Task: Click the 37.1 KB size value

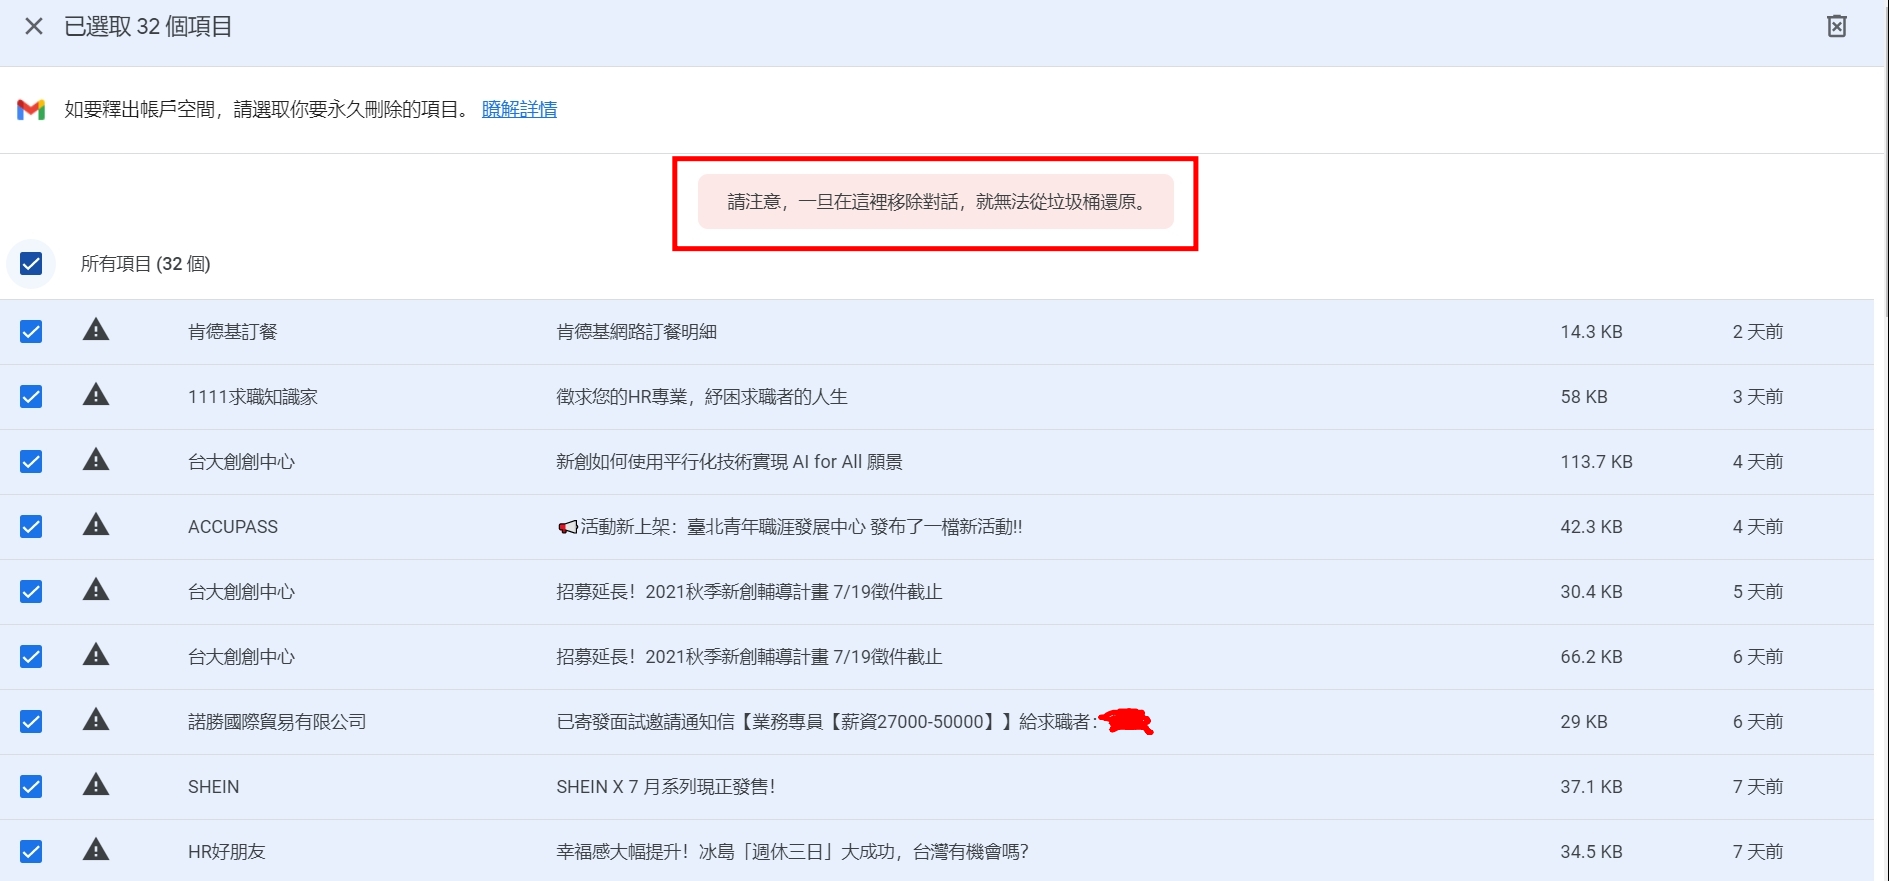Action: [x=1591, y=787]
